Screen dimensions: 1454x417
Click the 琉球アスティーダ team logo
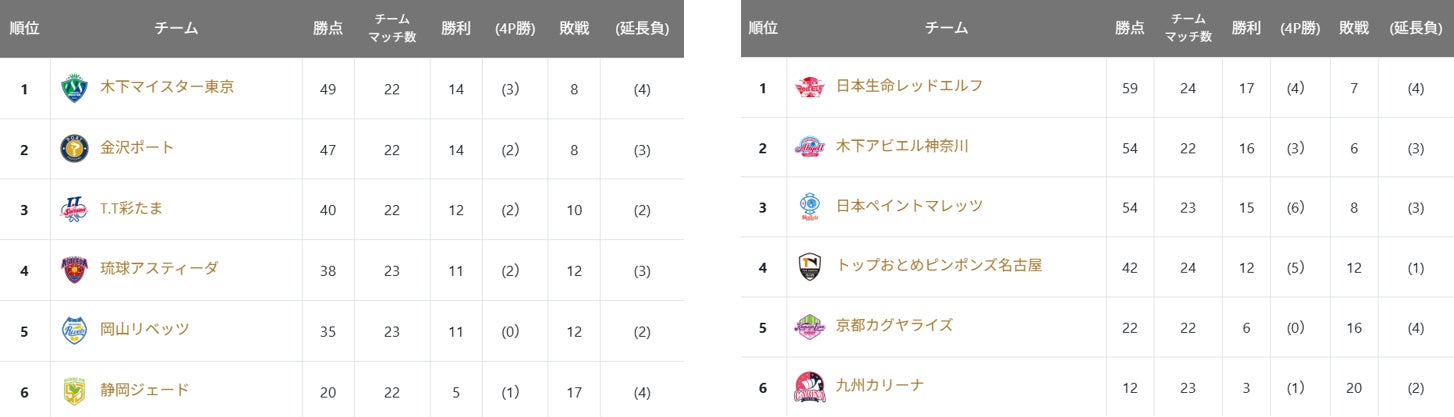[x=74, y=269]
